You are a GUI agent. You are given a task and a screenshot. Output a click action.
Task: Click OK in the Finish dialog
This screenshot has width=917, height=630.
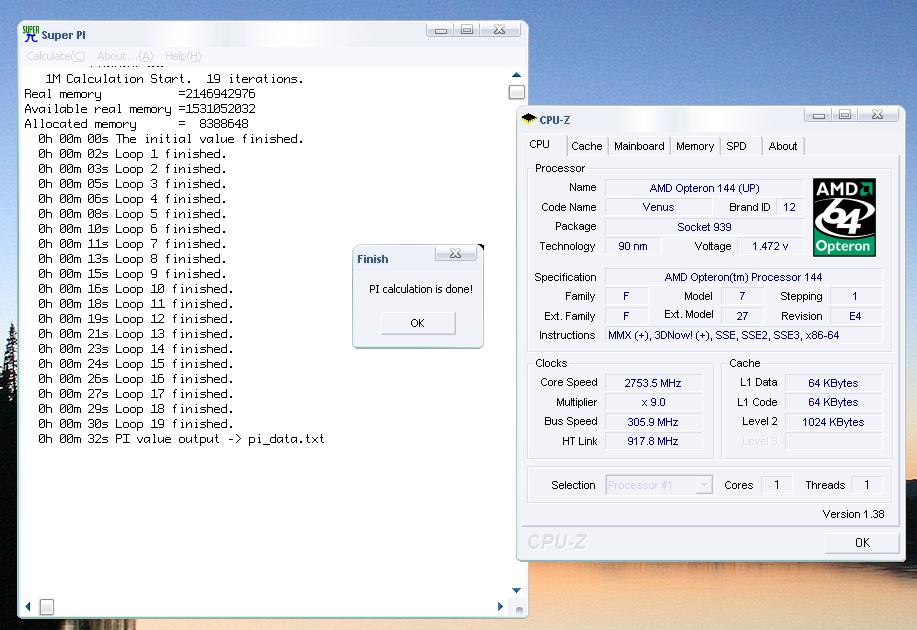[x=418, y=323]
